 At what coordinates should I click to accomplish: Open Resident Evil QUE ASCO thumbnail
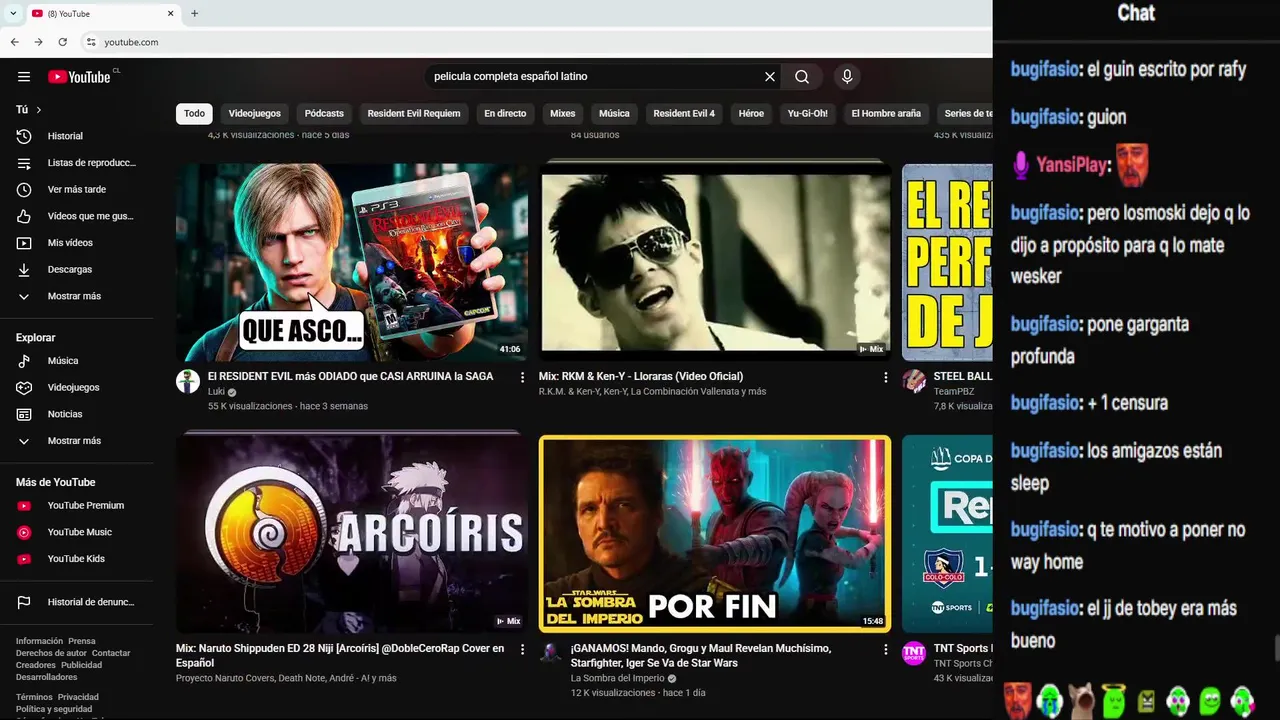[x=352, y=262]
